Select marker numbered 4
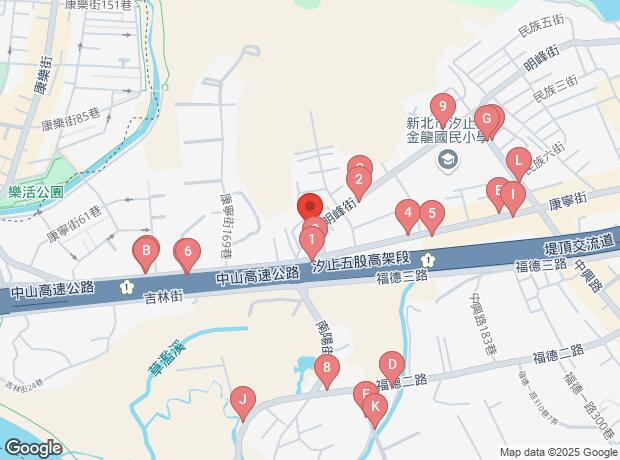620x460 pixels. 408,218
